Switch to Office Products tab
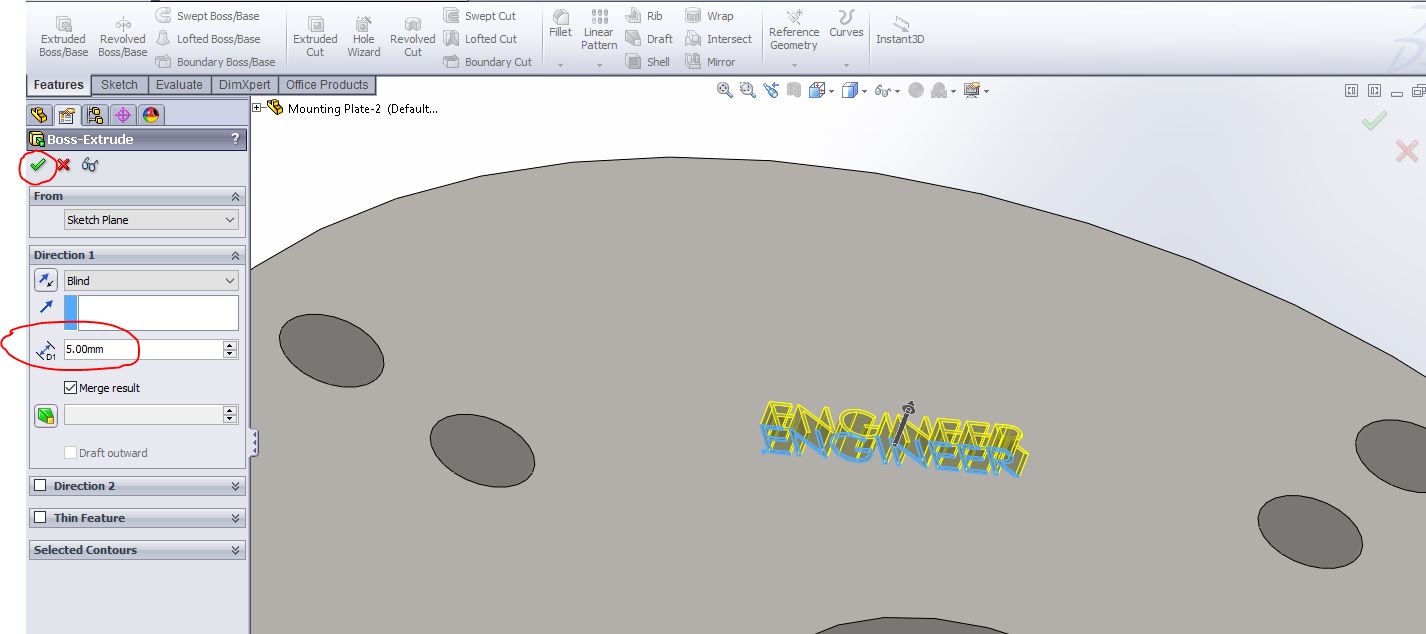The width and height of the screenshot is (1426, 634). (x=327, y=85)
